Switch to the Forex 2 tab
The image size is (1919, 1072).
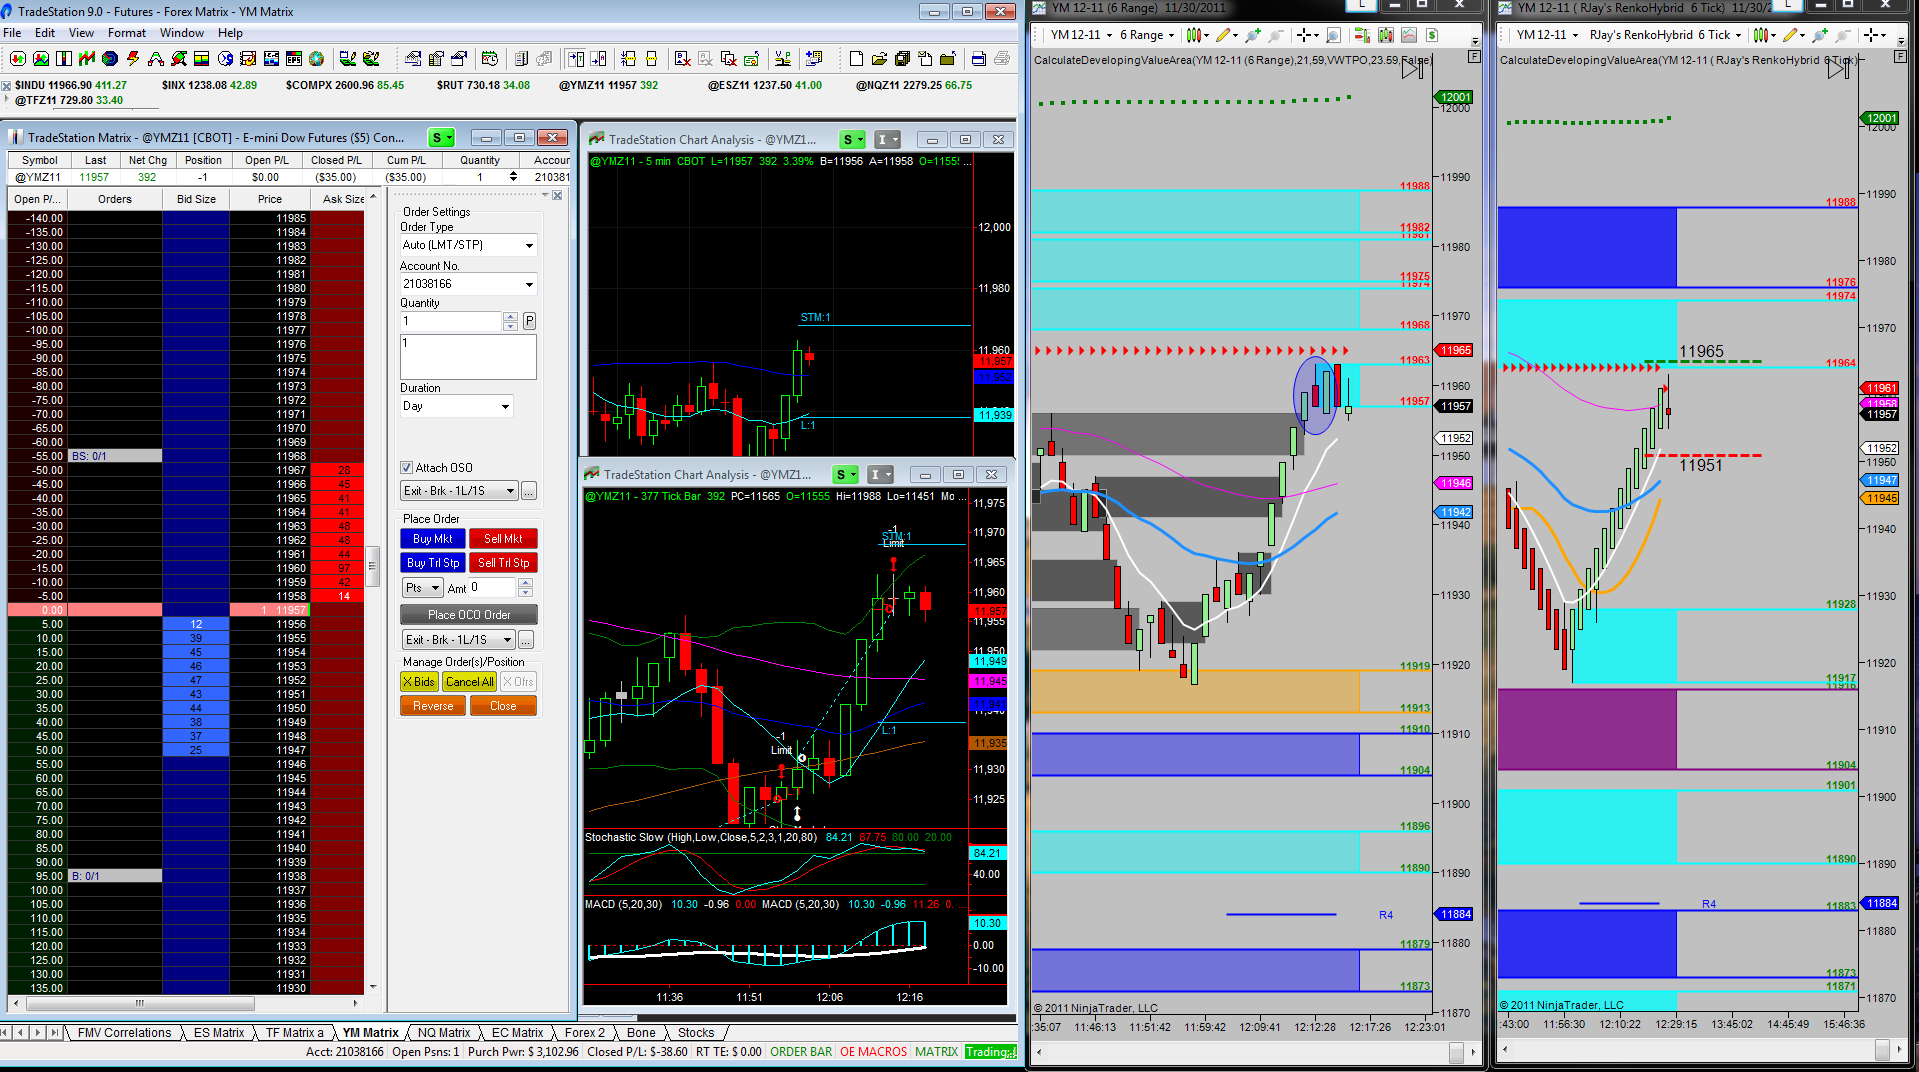[585, 1033]
